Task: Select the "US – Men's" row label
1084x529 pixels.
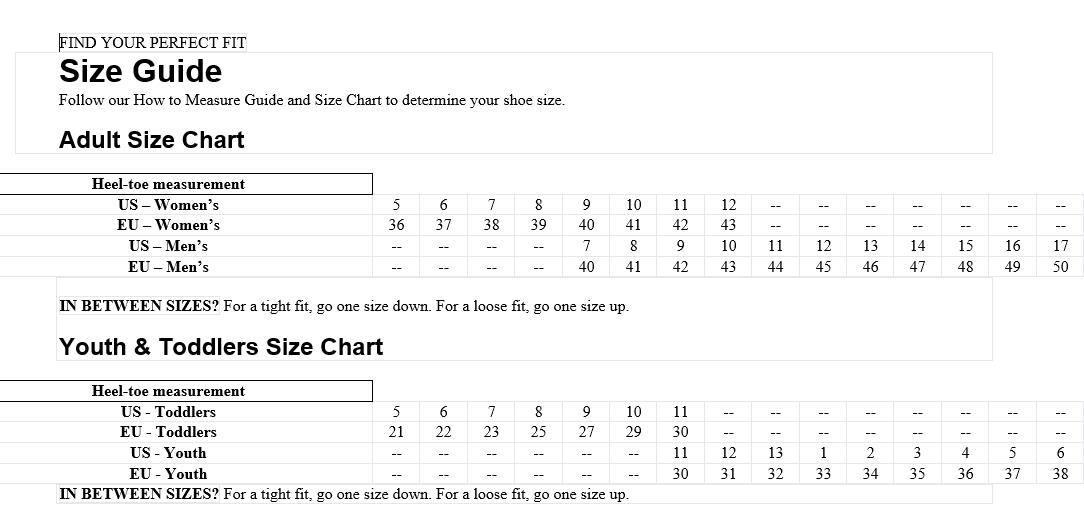Action: click(x=168, y=246)
